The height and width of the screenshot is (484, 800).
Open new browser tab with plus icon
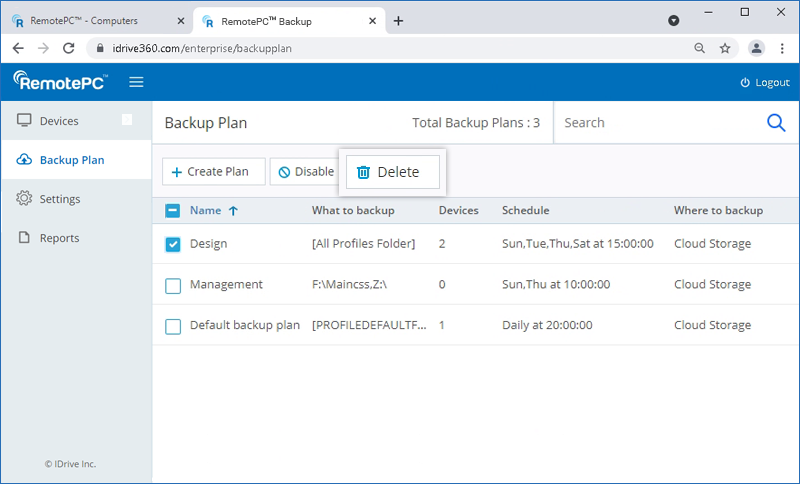[x=398, y=21]
